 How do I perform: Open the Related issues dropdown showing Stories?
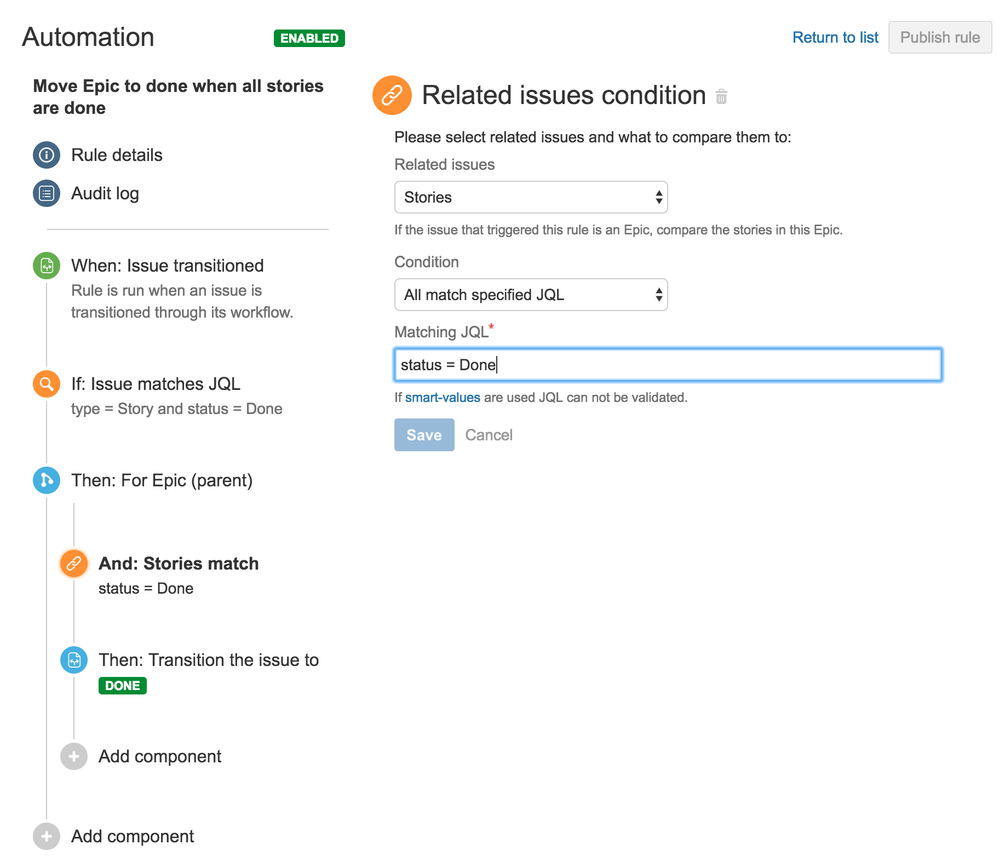tap(530, 197)
